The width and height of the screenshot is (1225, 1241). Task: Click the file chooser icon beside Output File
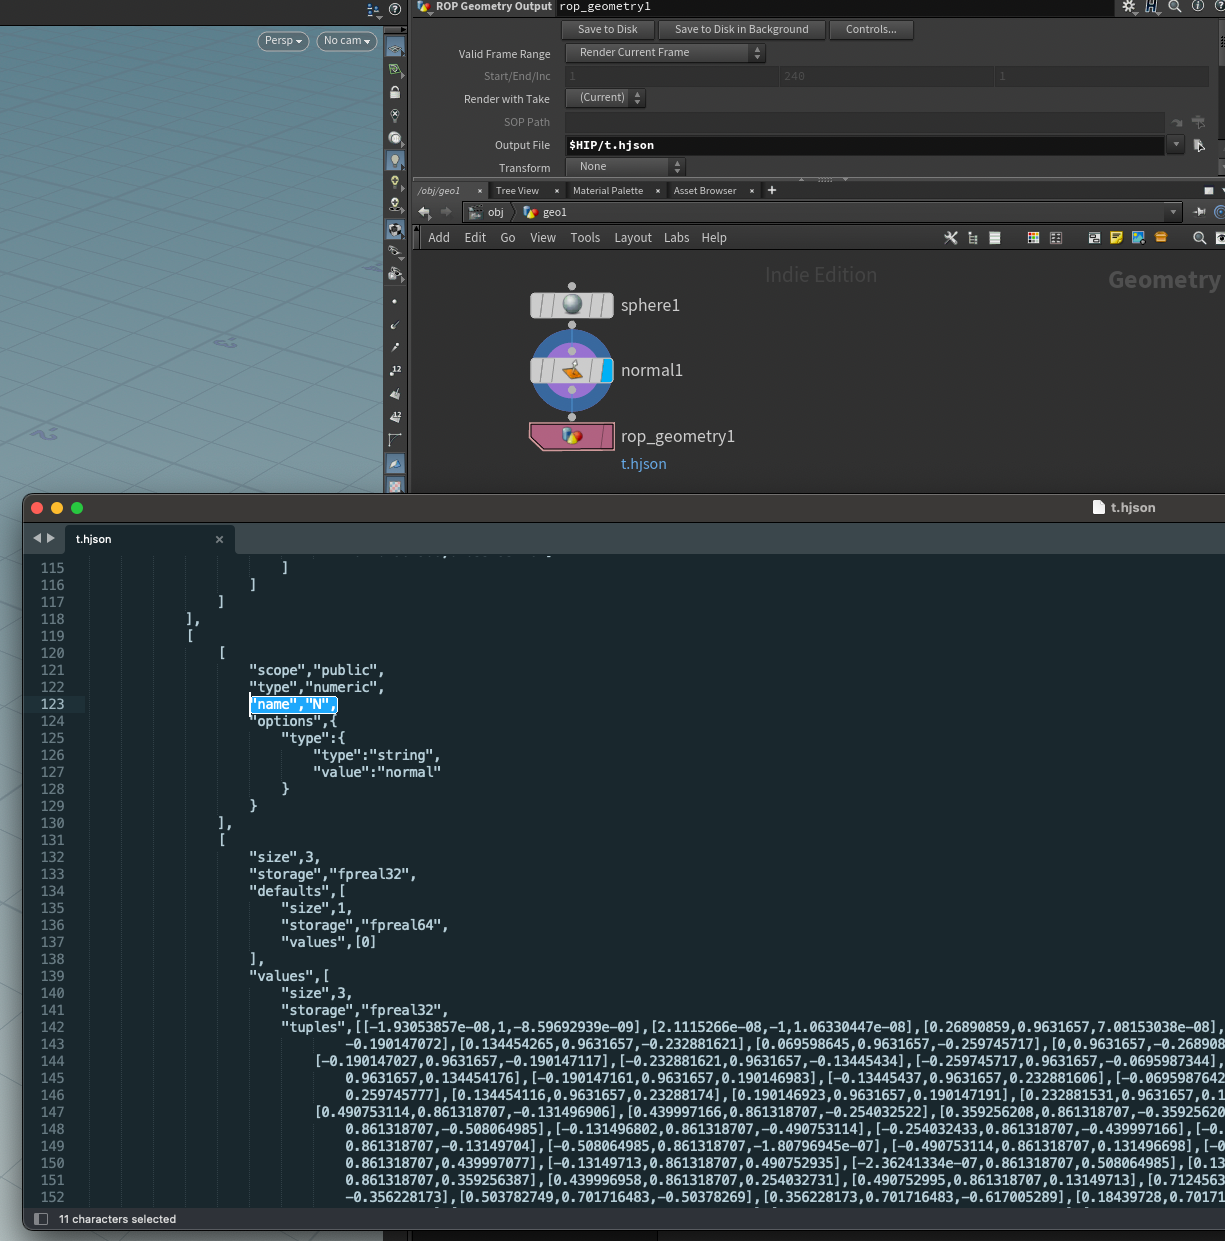point(1199,145)
